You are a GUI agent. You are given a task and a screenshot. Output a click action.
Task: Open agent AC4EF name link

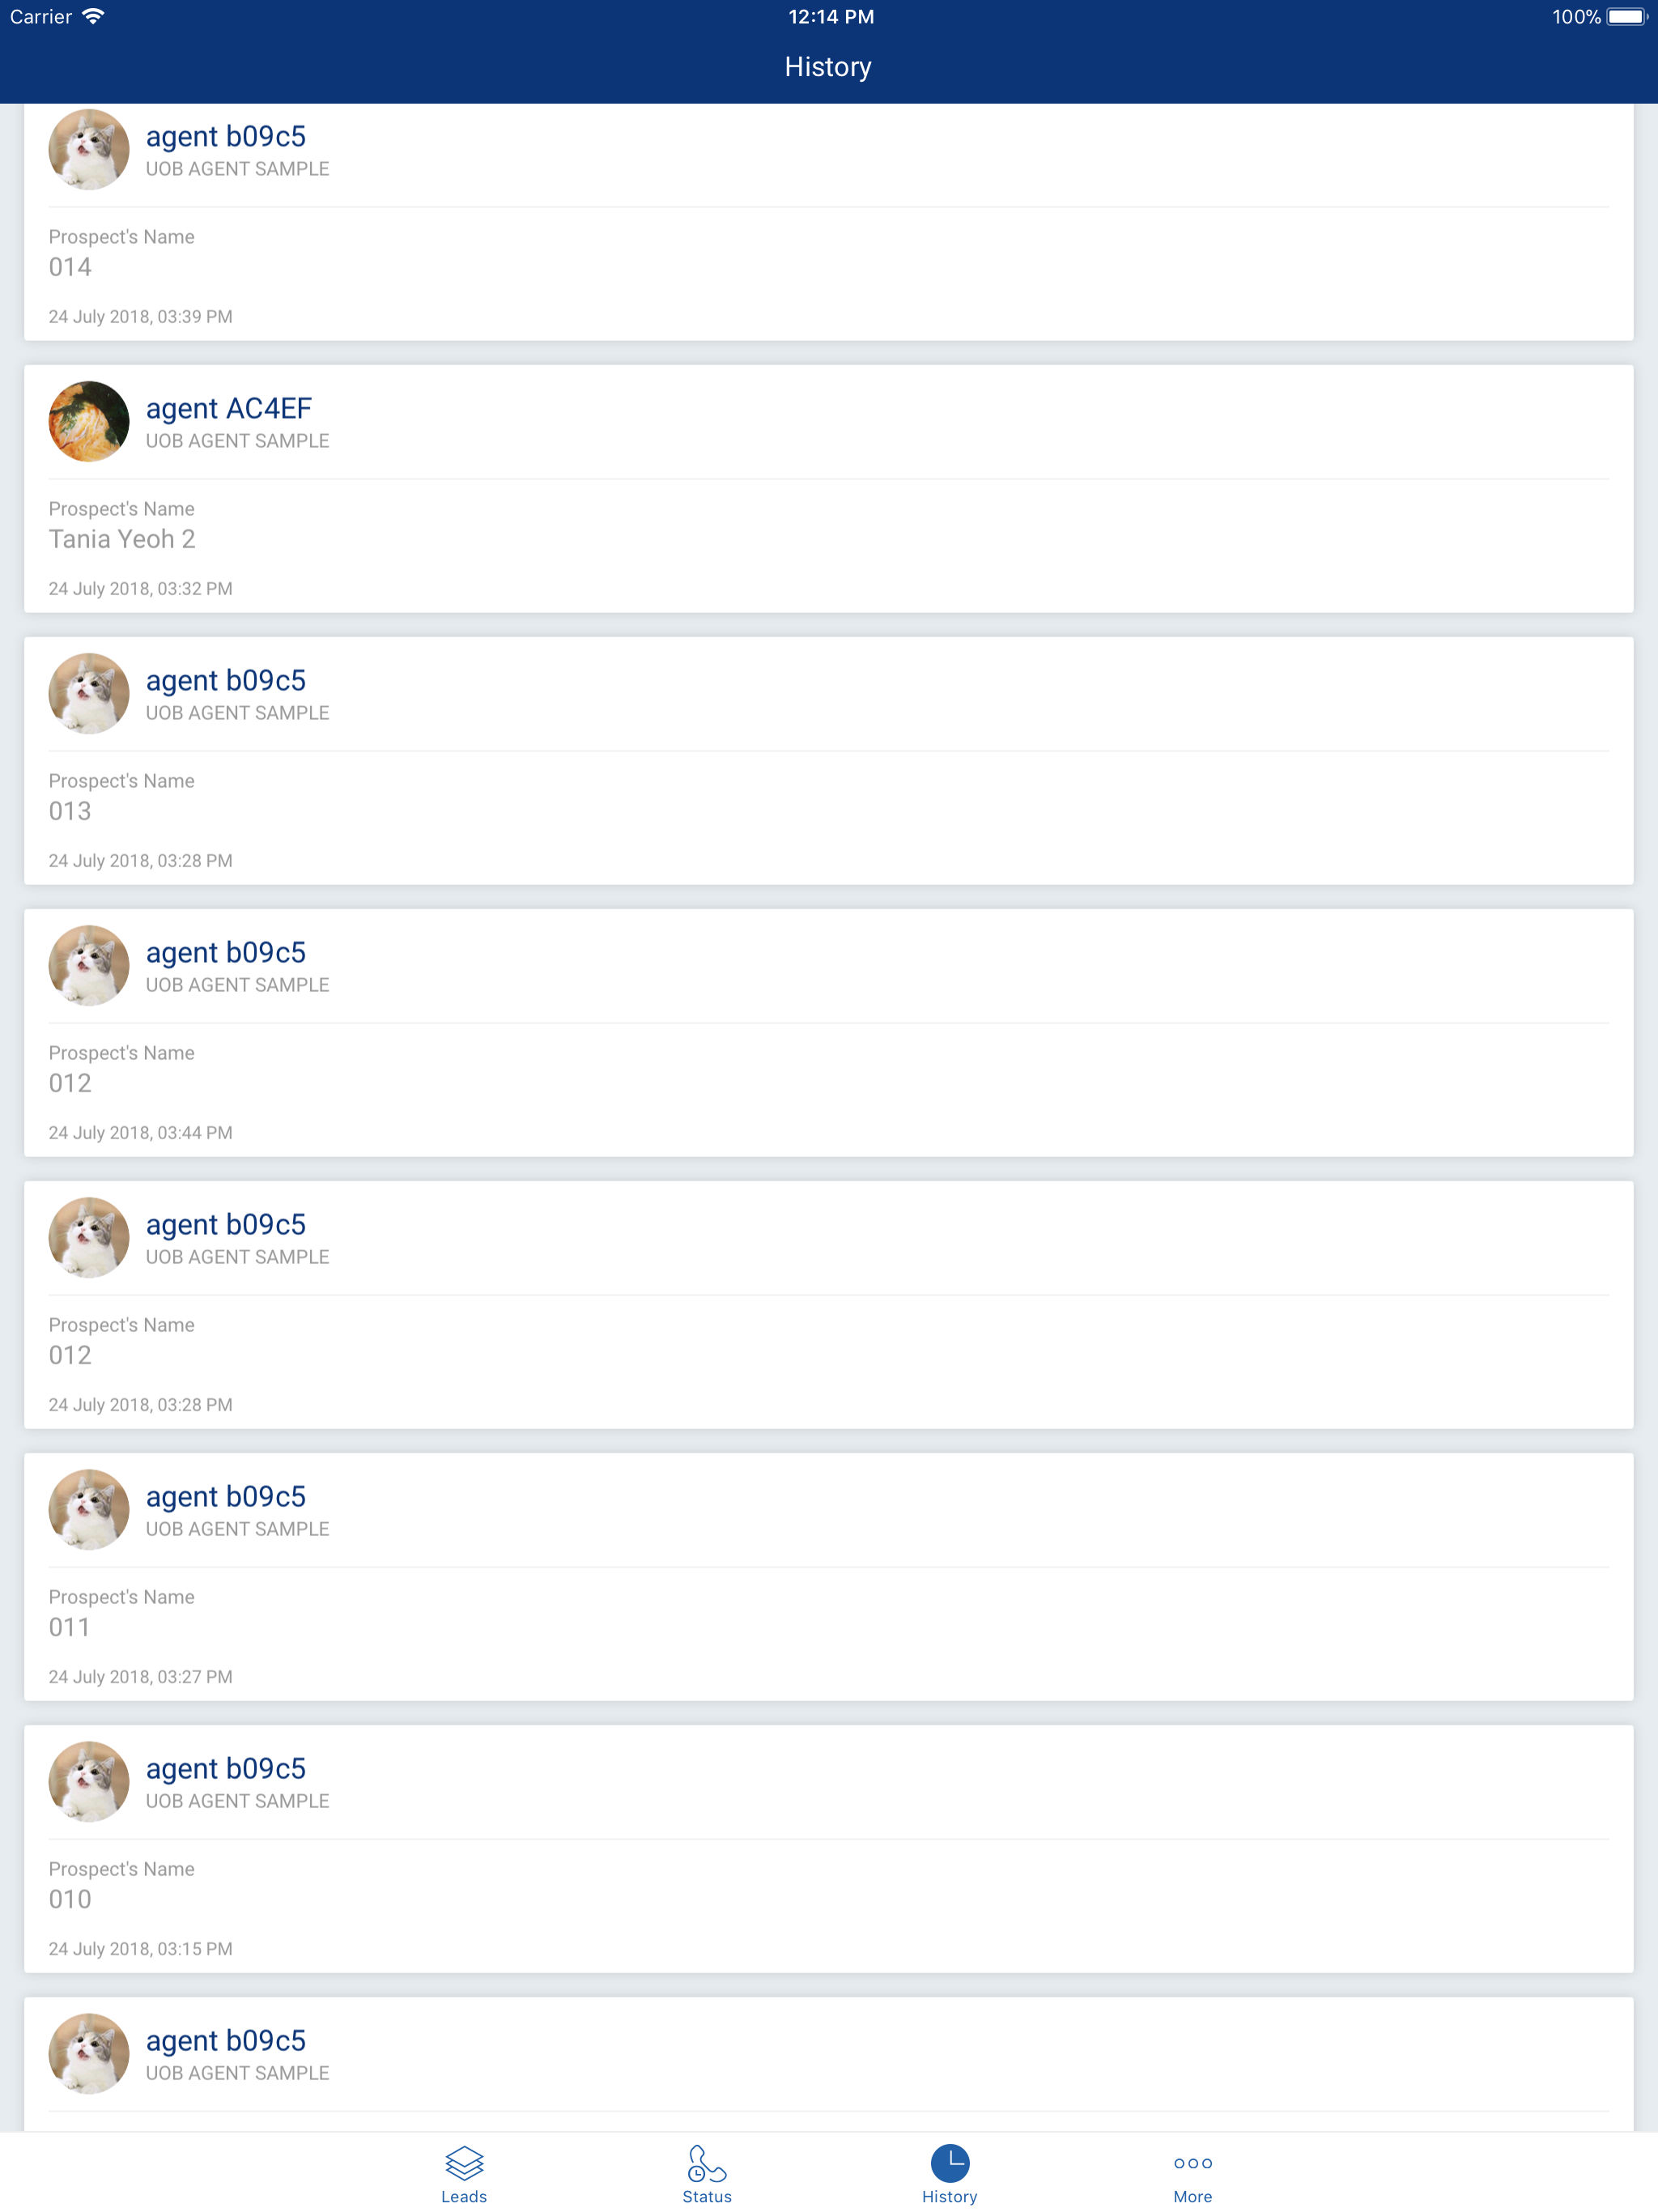coord(229,408)
